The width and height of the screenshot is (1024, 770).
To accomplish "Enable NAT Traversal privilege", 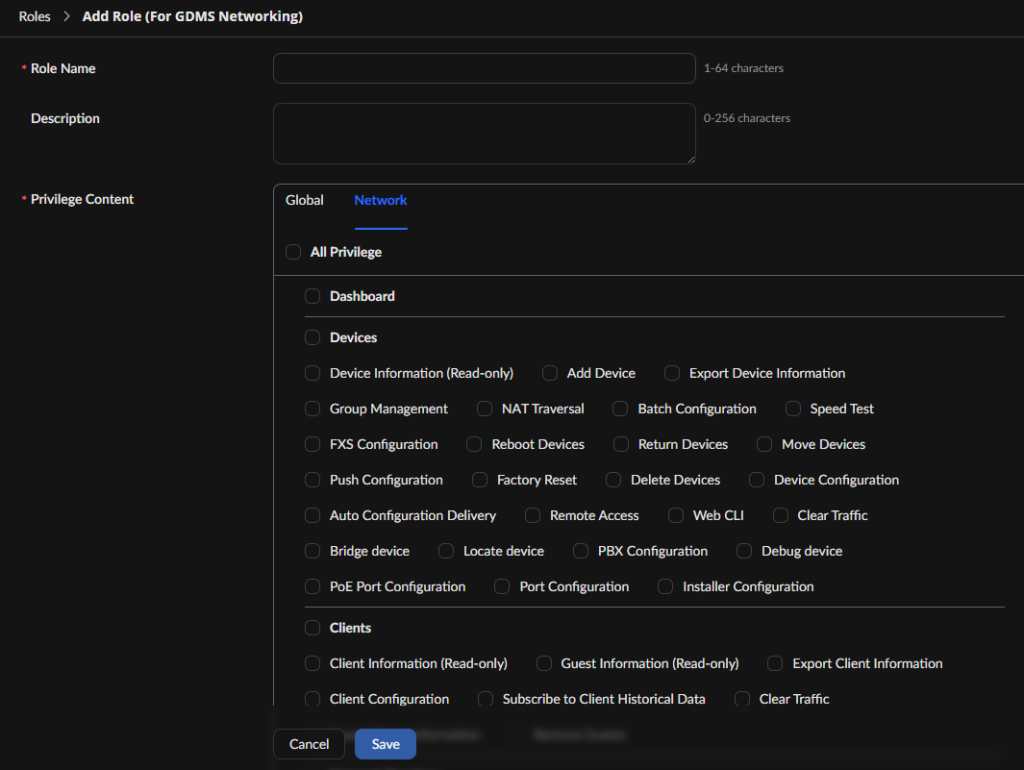I will (x=485, y=409).
